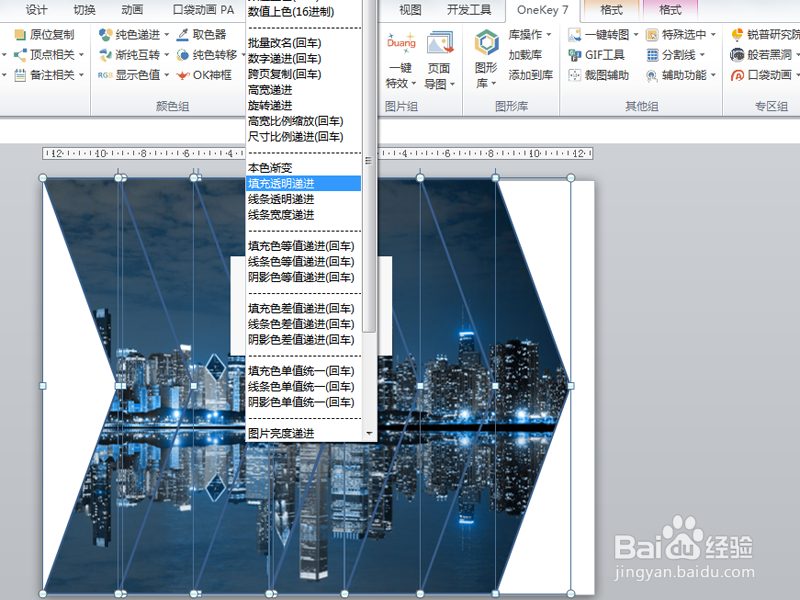
Task: Click the 裁图辅助 tool
Action: click(x=598, y=75)
